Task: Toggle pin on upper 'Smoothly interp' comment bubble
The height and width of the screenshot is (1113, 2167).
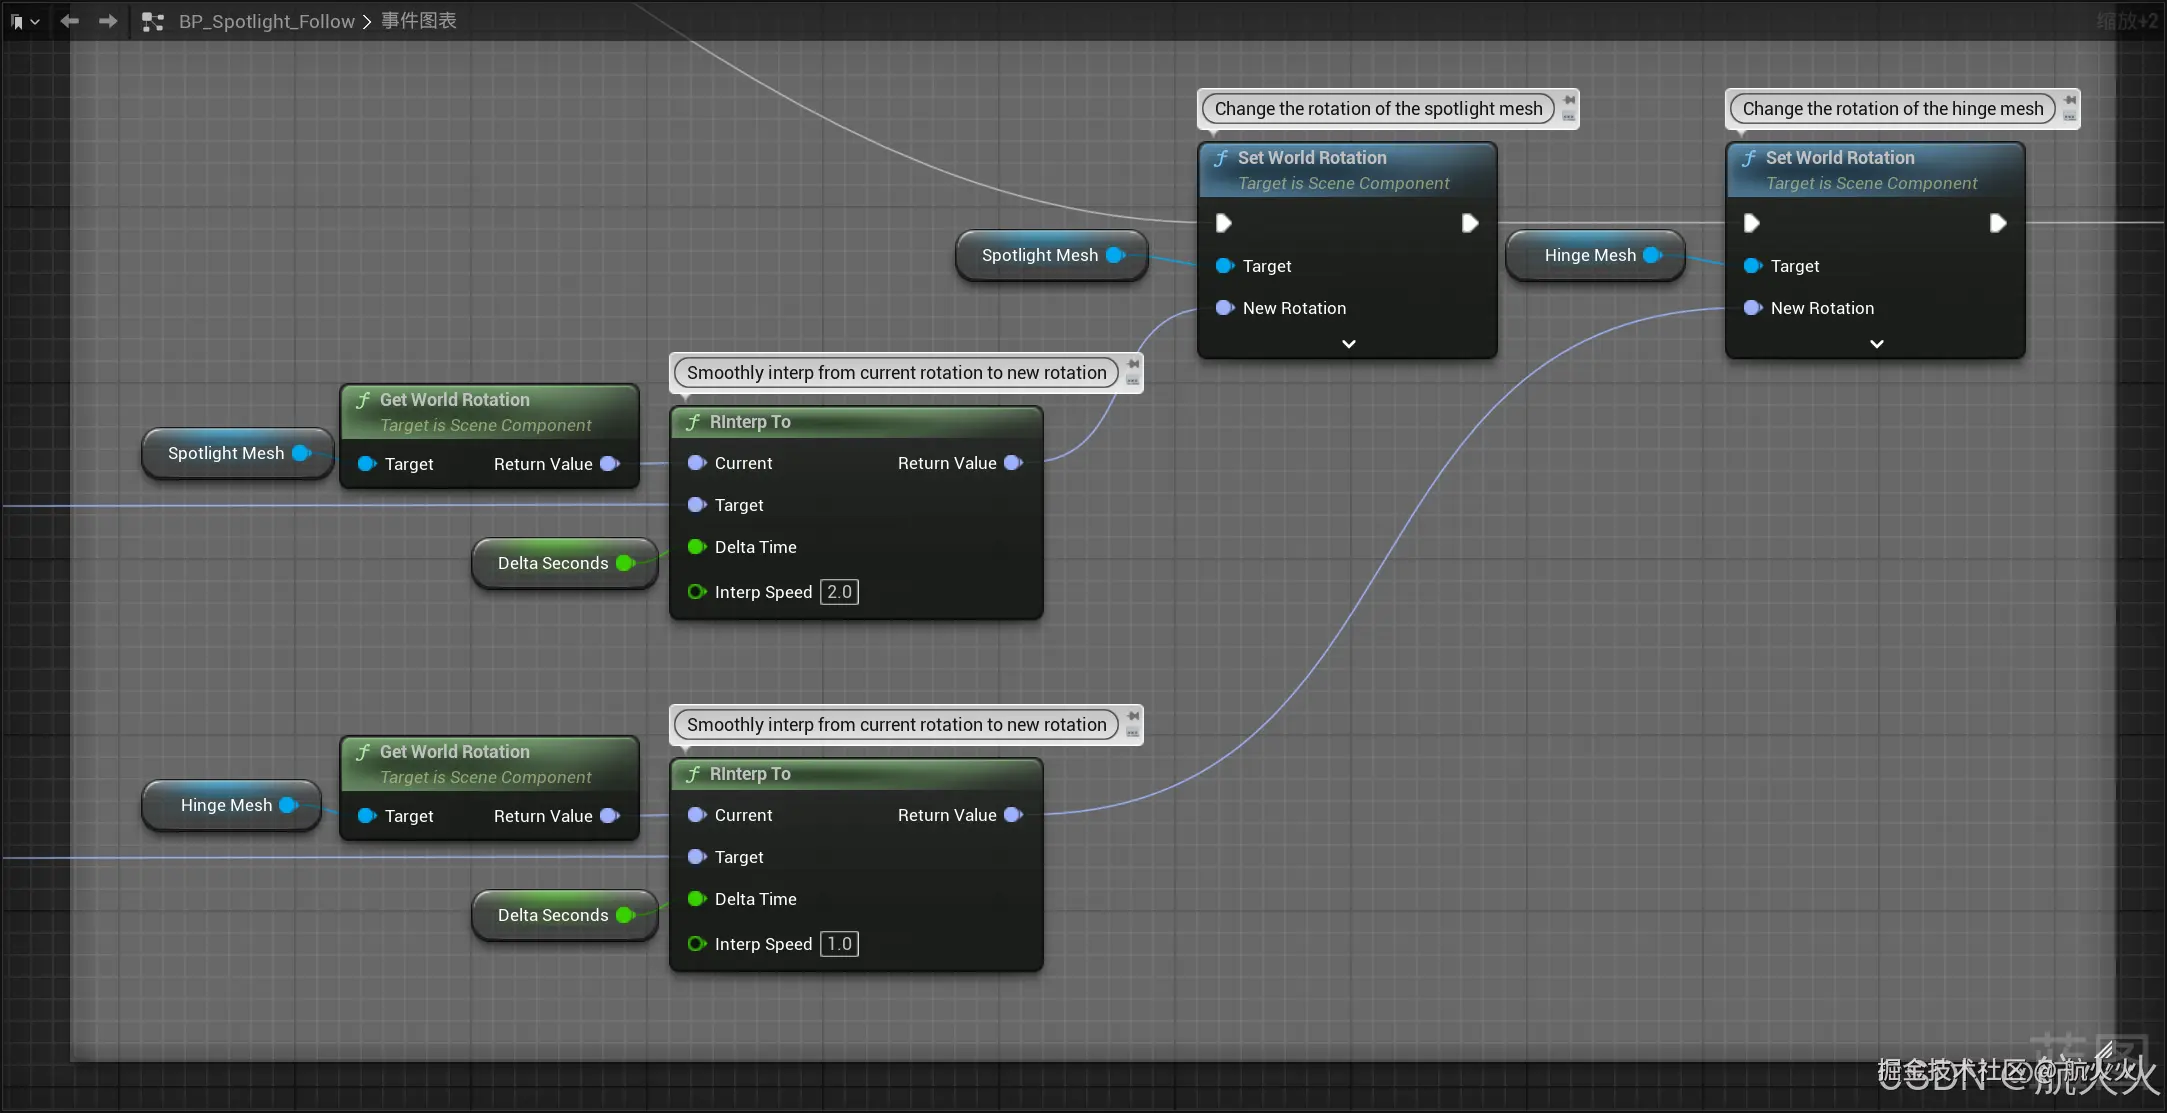Action: click(1133, 364)
